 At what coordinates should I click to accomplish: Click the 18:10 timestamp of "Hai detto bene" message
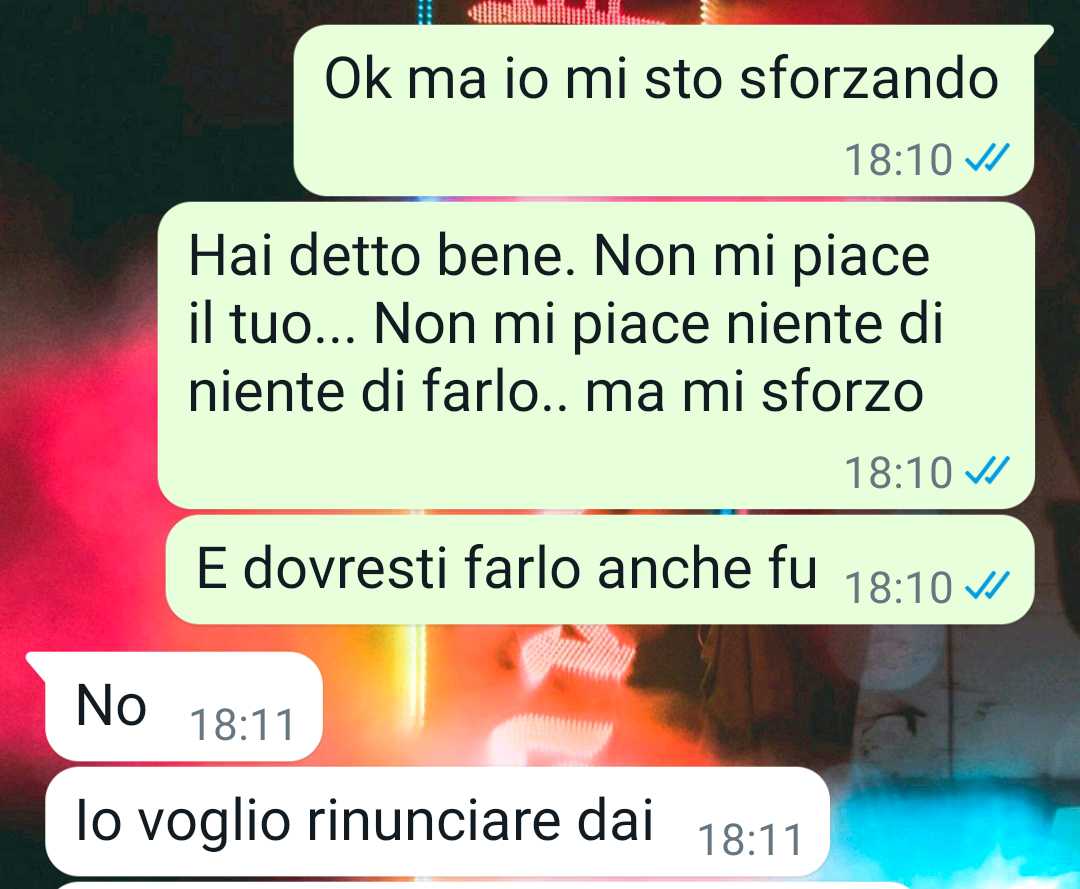point(898,473)
